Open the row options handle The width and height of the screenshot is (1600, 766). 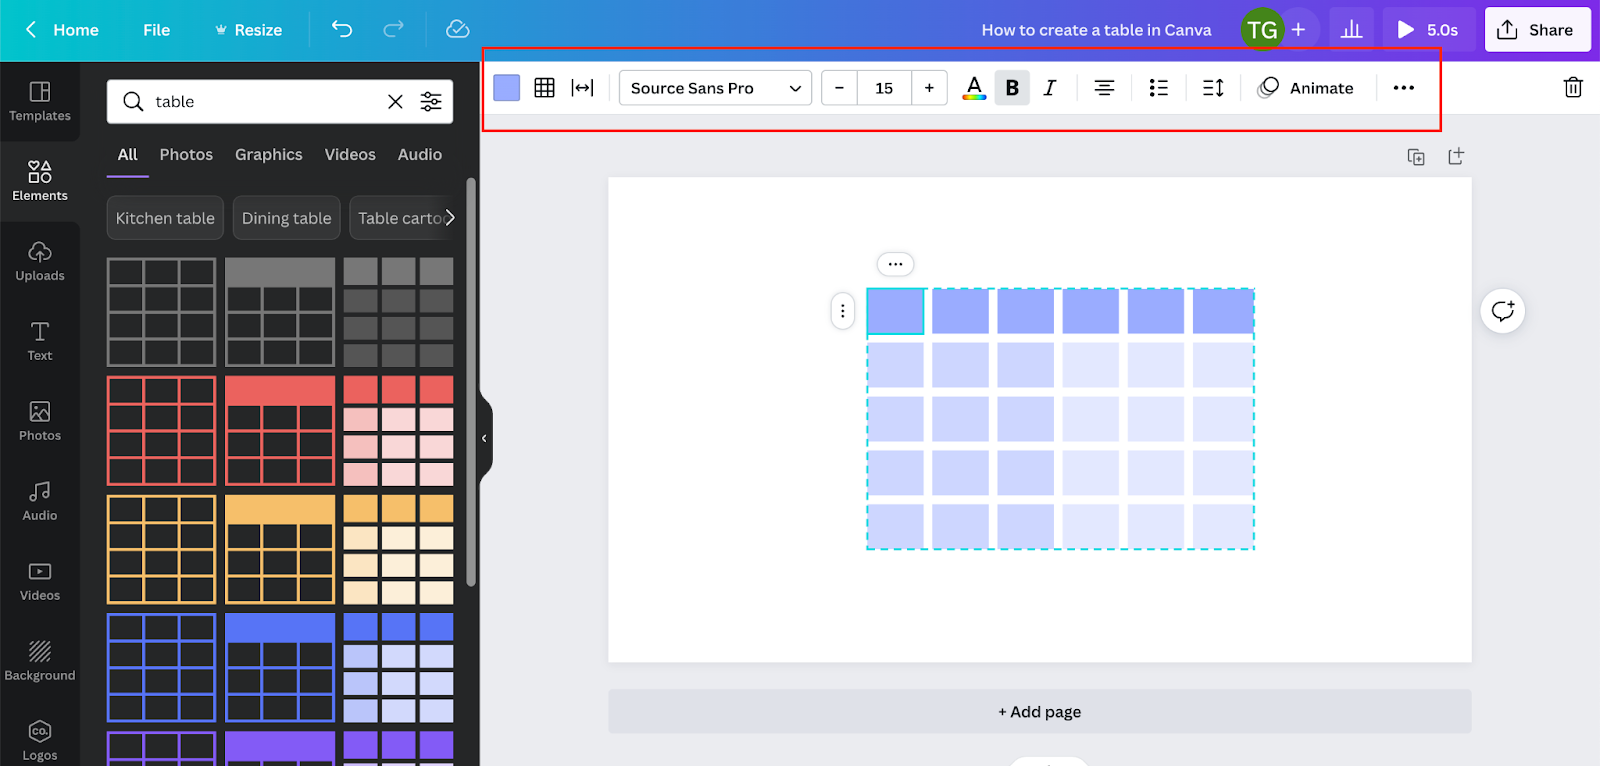tap(843, 311)
